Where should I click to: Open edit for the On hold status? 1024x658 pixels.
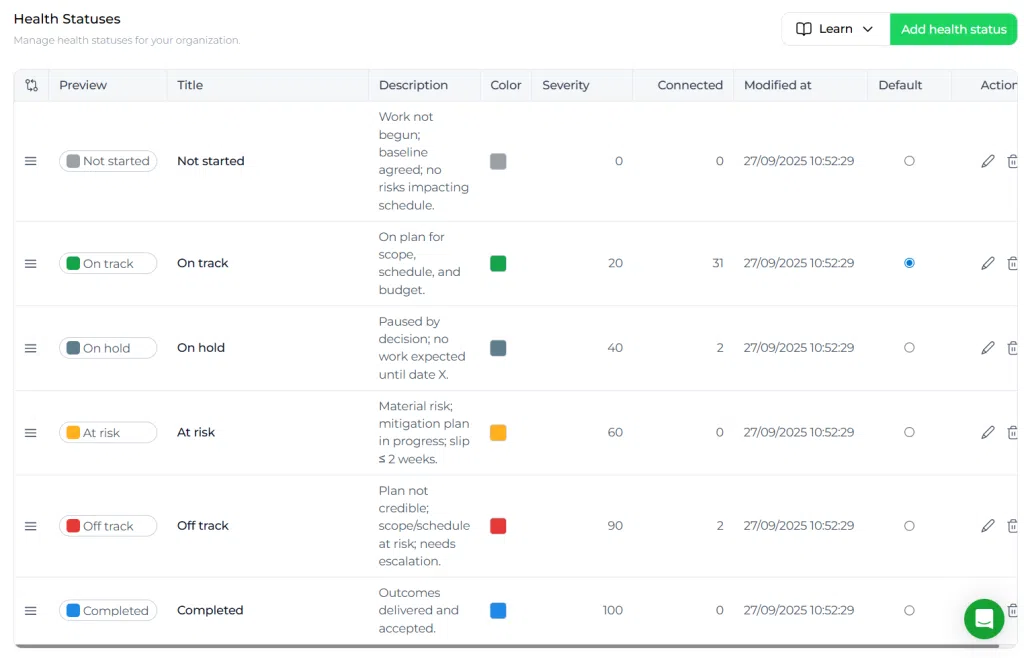[987, 348]
